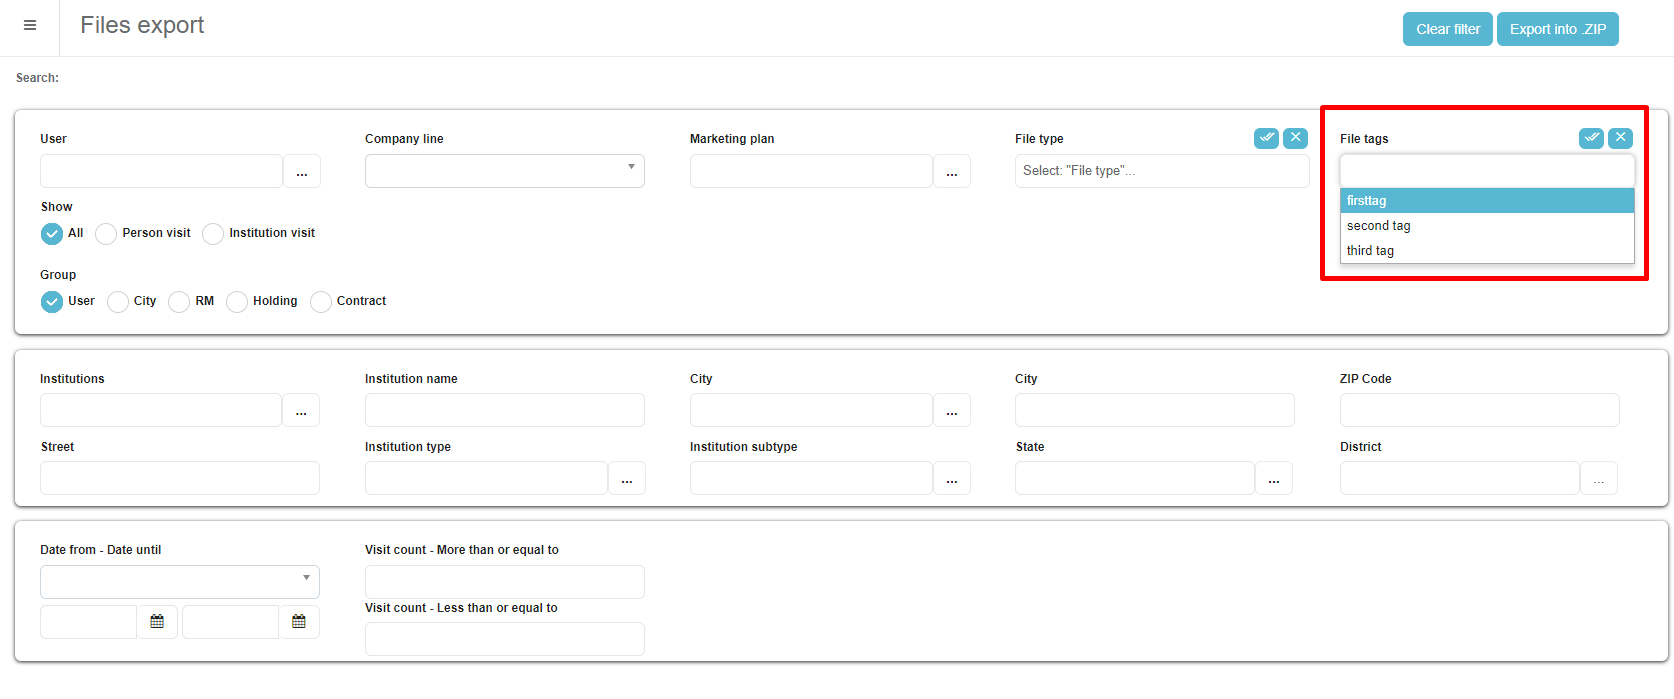Select Institution visit radio option
This screenshot has height=699, width=1674.
pos(213,234)
